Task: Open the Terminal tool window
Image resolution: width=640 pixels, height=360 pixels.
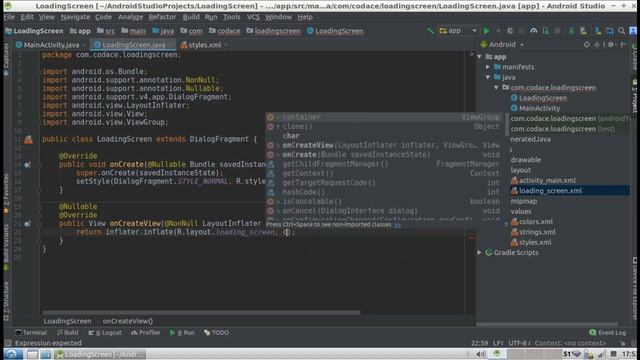Action: (31, 333)
